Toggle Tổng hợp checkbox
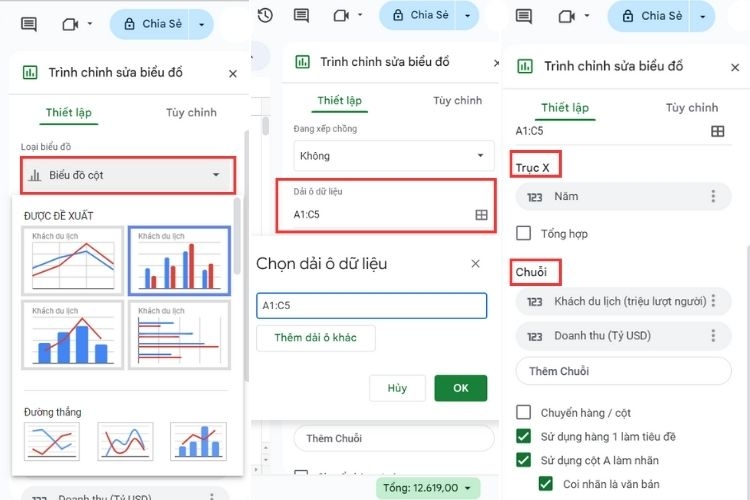Screen dimensions: 750x500 pyautogui.click(x=524, y=233)
